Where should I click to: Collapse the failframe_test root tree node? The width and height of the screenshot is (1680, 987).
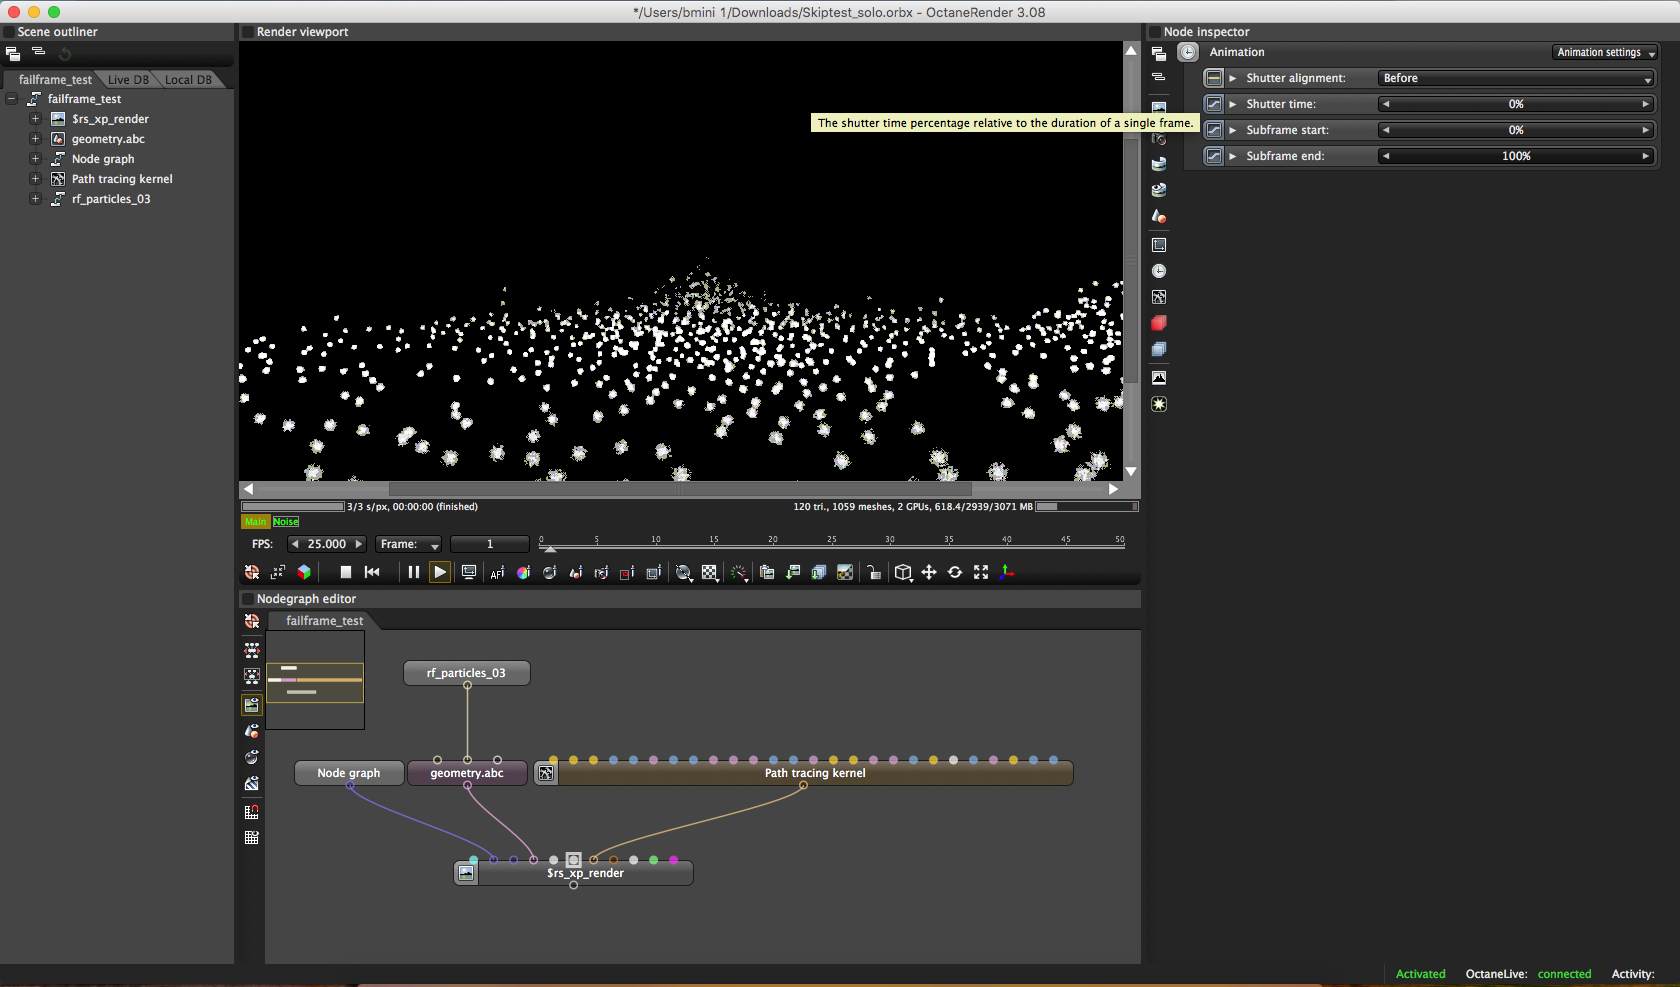12,99
